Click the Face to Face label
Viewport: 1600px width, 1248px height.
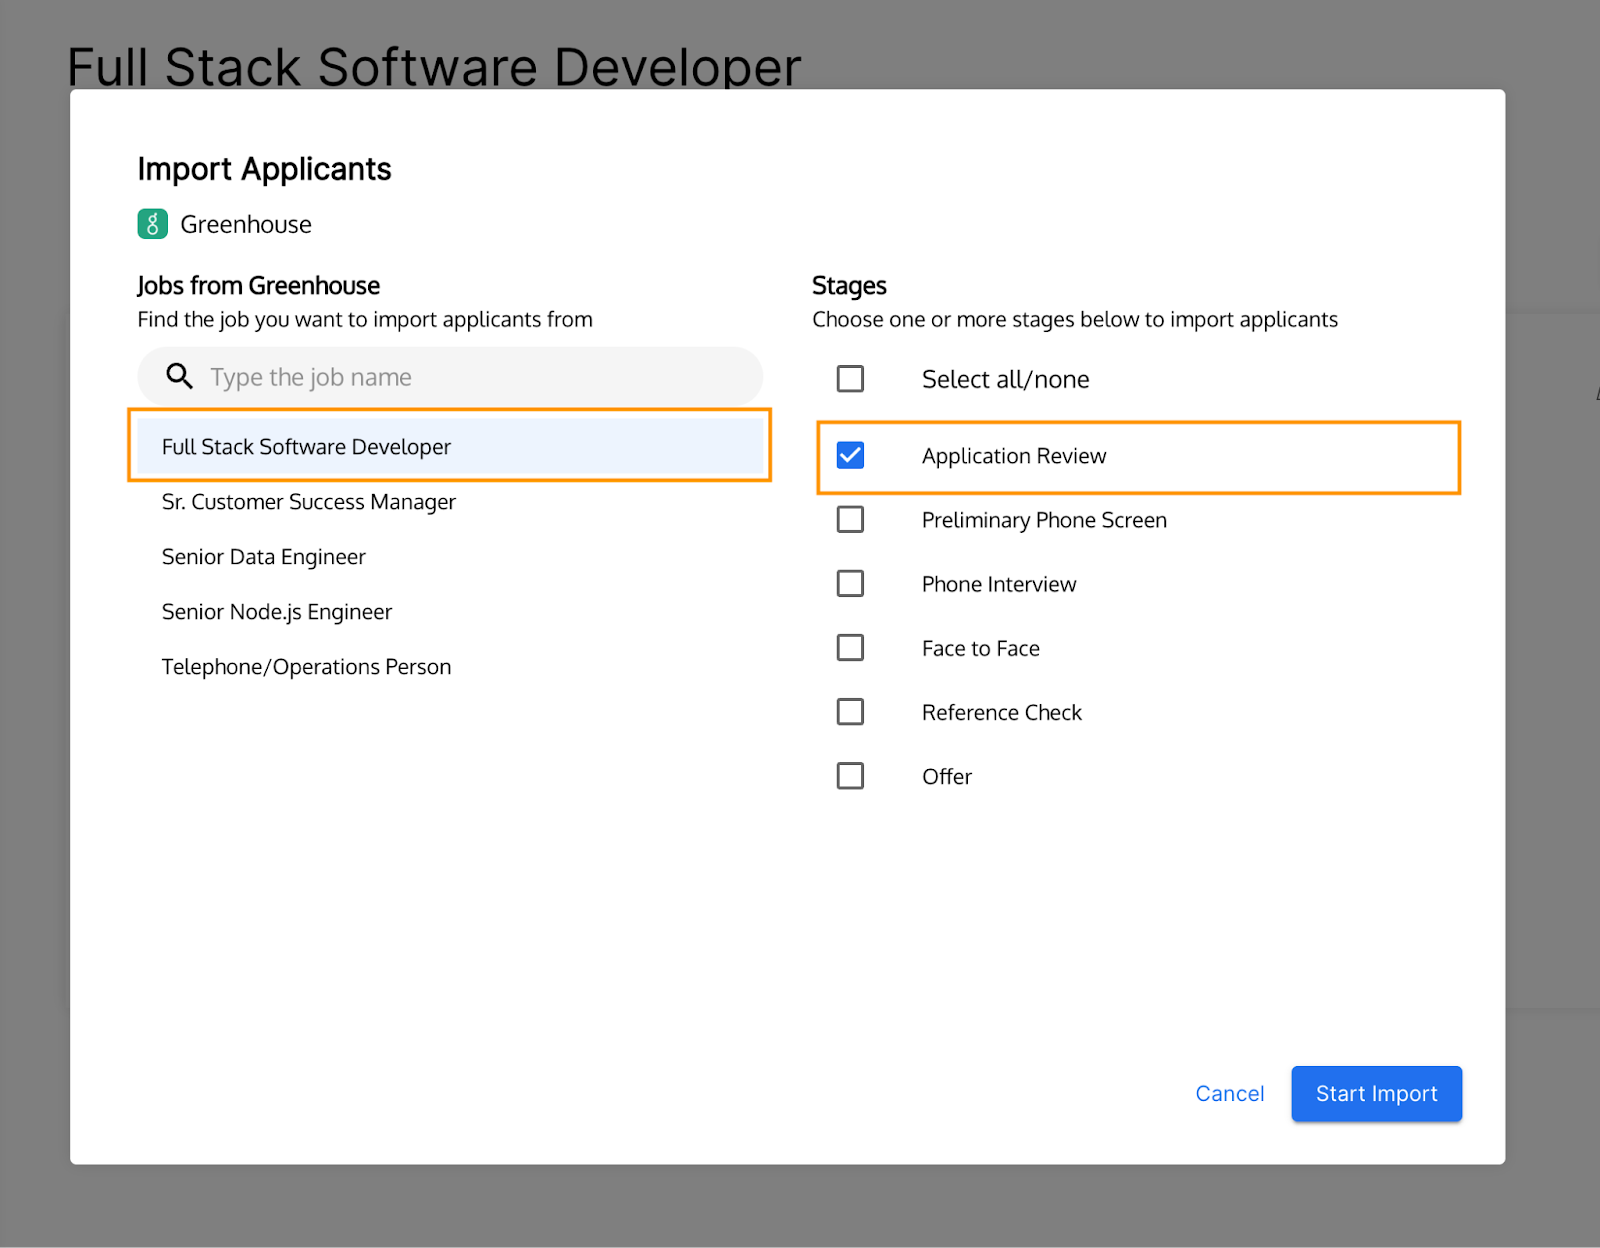[981, 648]
